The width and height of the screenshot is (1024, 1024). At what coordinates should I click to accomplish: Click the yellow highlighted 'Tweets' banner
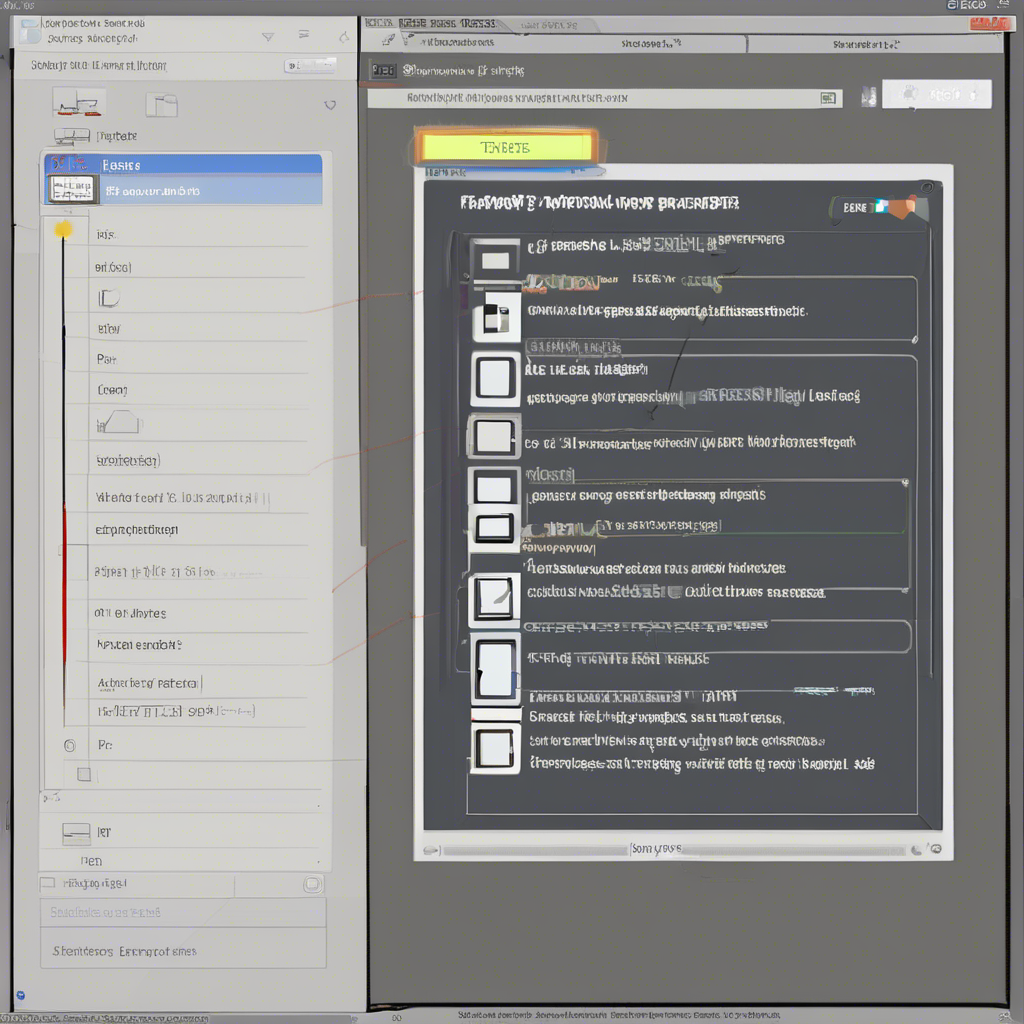point(507,145)
